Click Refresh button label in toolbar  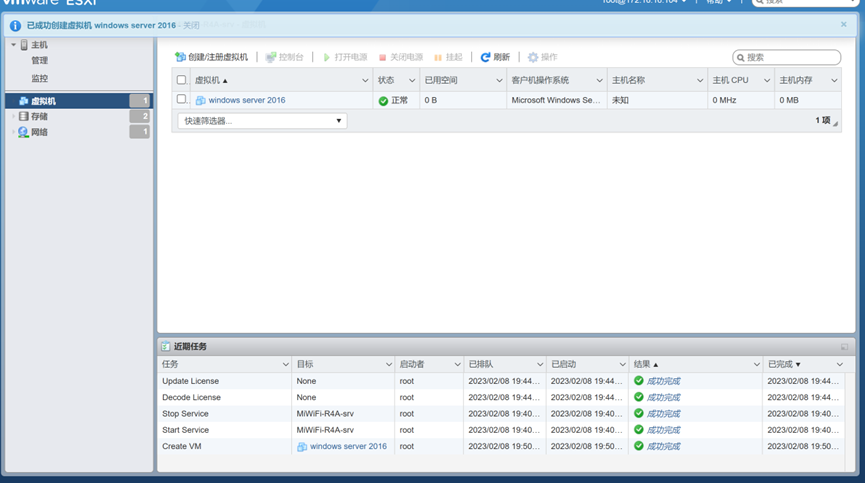click(x=501, y=57)
